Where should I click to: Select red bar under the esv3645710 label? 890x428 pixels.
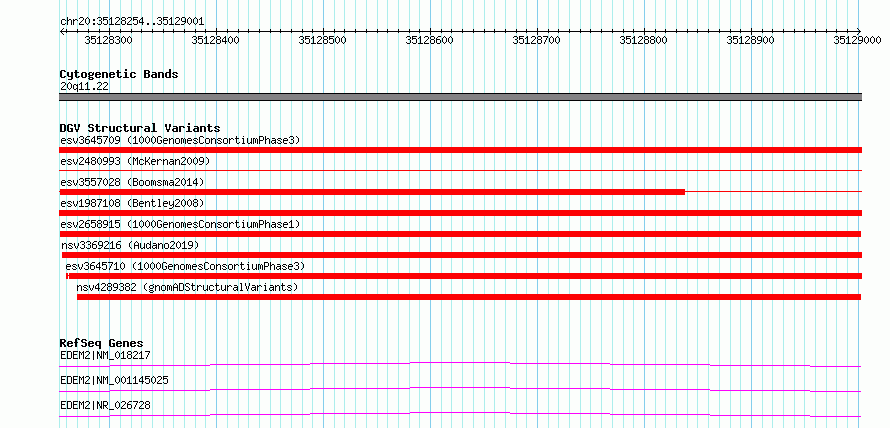point(464,276)
